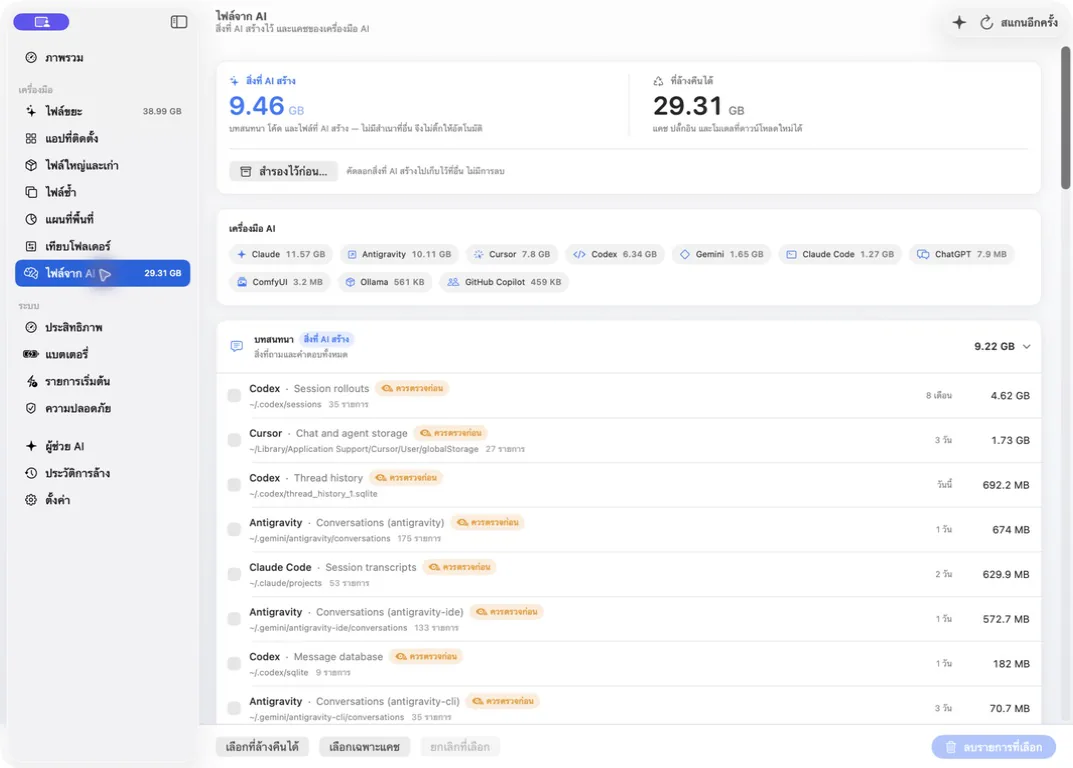
Task: Click the เทียบโฟลเดอร์ compare icon
Action: (x=31, y=246)
